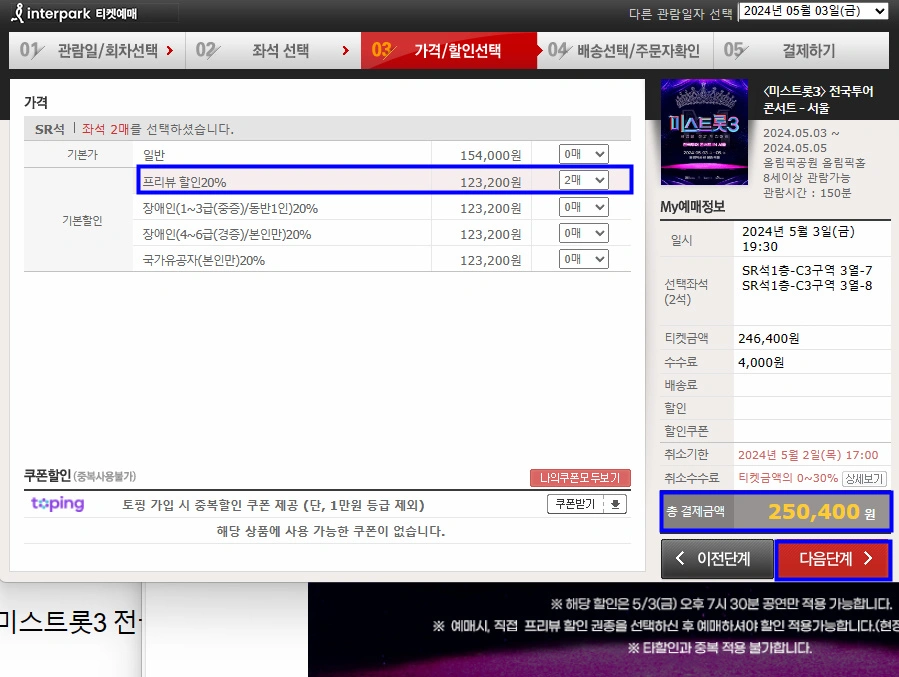Click the ticket amount 246,400원
Image resolution: width=899 pixels, height=677 pixels.
768,338
